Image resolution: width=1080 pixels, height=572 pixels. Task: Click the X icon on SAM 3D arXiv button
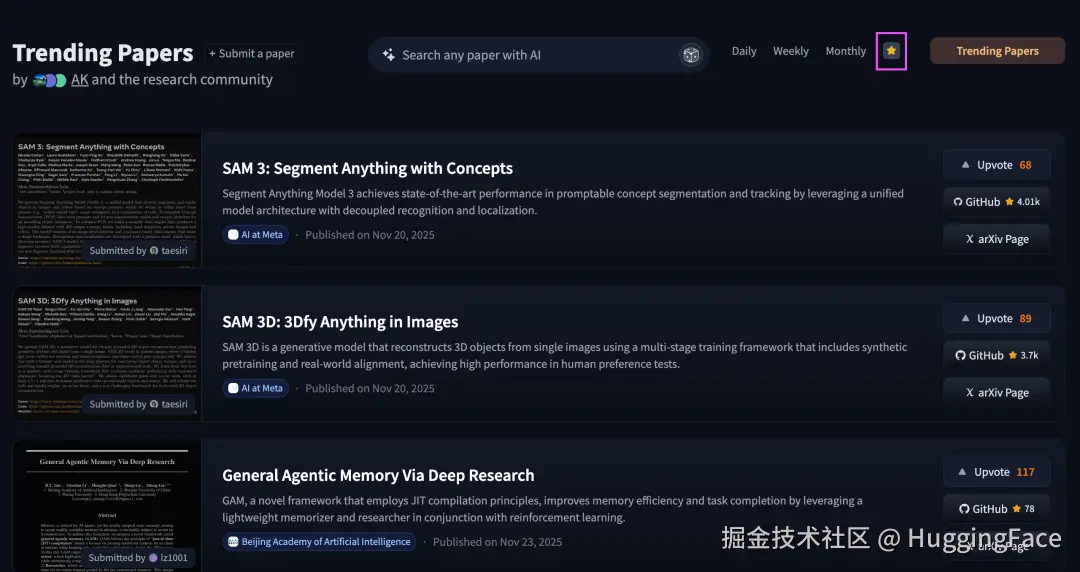[969, 393]
